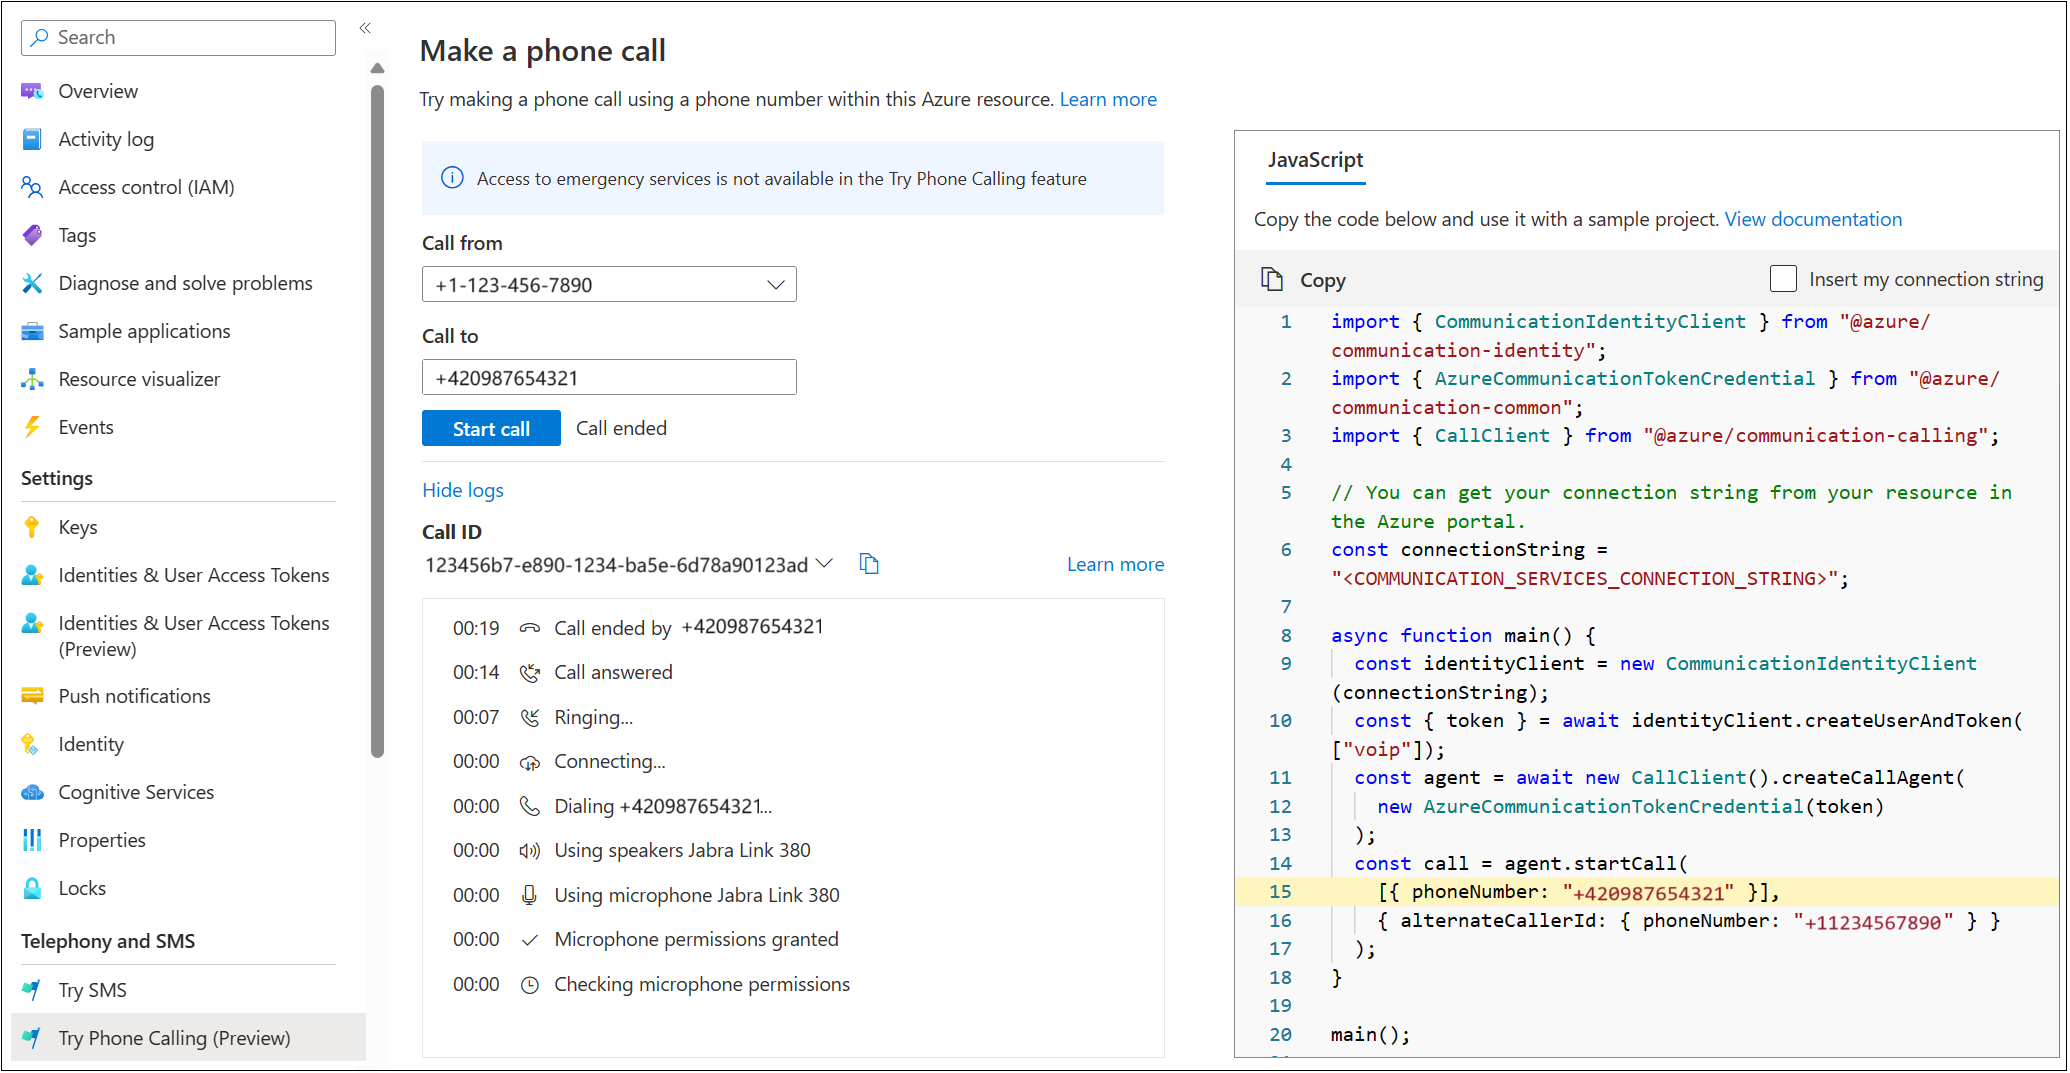Click highlighted code line 15 phoneNumber
This screenshot has width=2070, height=1073.
tap(1647, 892)
